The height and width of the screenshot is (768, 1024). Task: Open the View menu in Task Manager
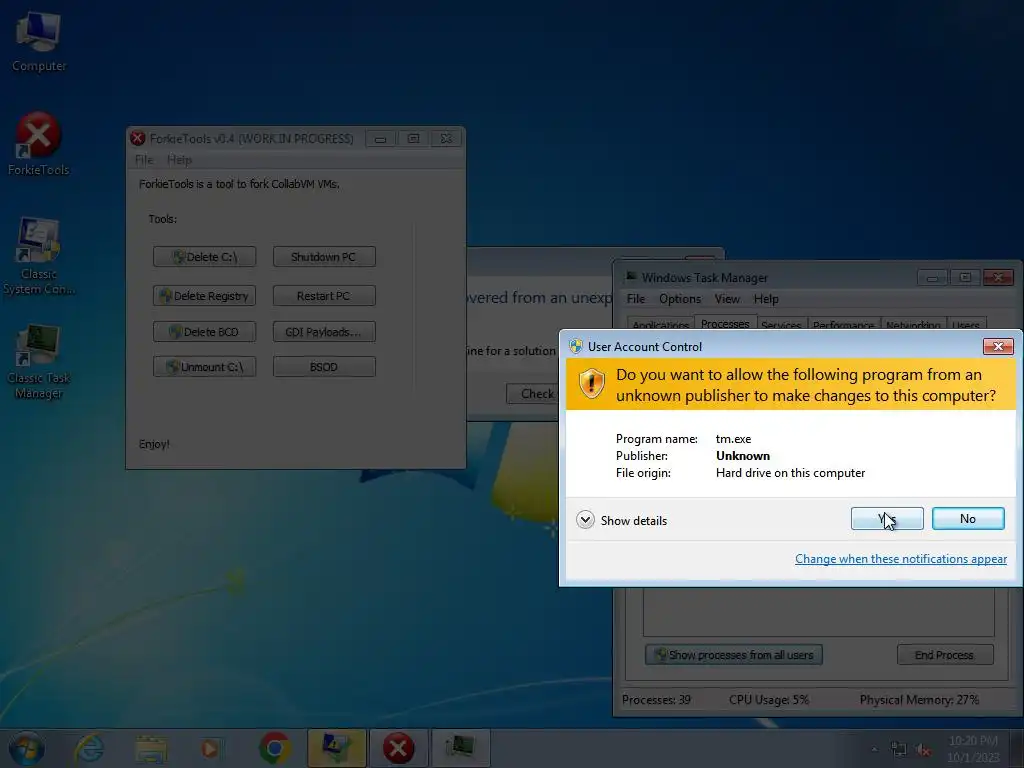[727, 299]
